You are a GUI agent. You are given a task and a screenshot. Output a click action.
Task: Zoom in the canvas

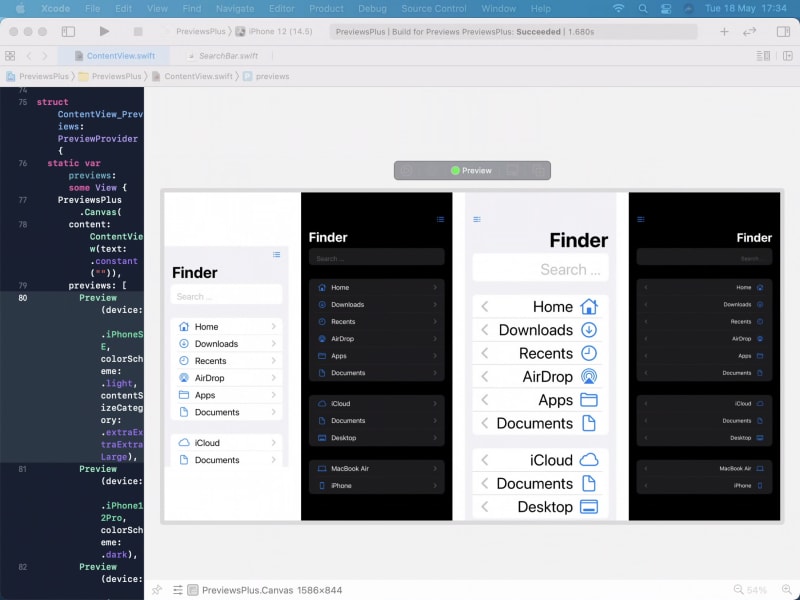[x=787, y=590]
